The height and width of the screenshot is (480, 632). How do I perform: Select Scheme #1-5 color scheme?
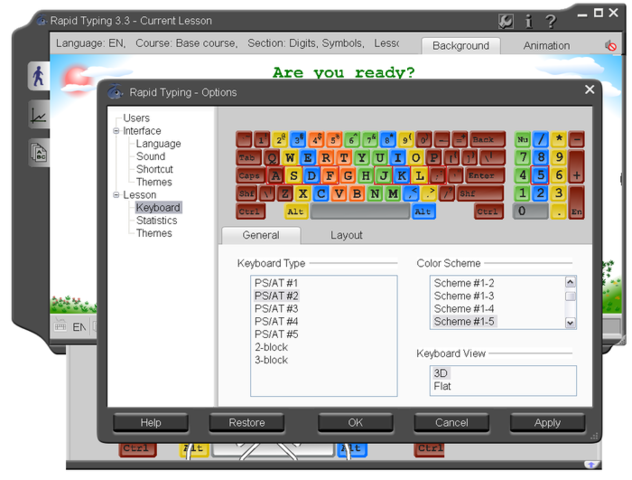click(464, 322)
